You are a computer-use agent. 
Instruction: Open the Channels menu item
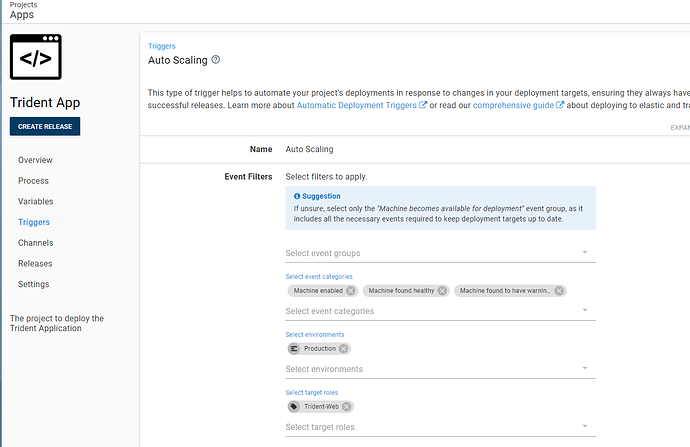(x=36, y=243)
